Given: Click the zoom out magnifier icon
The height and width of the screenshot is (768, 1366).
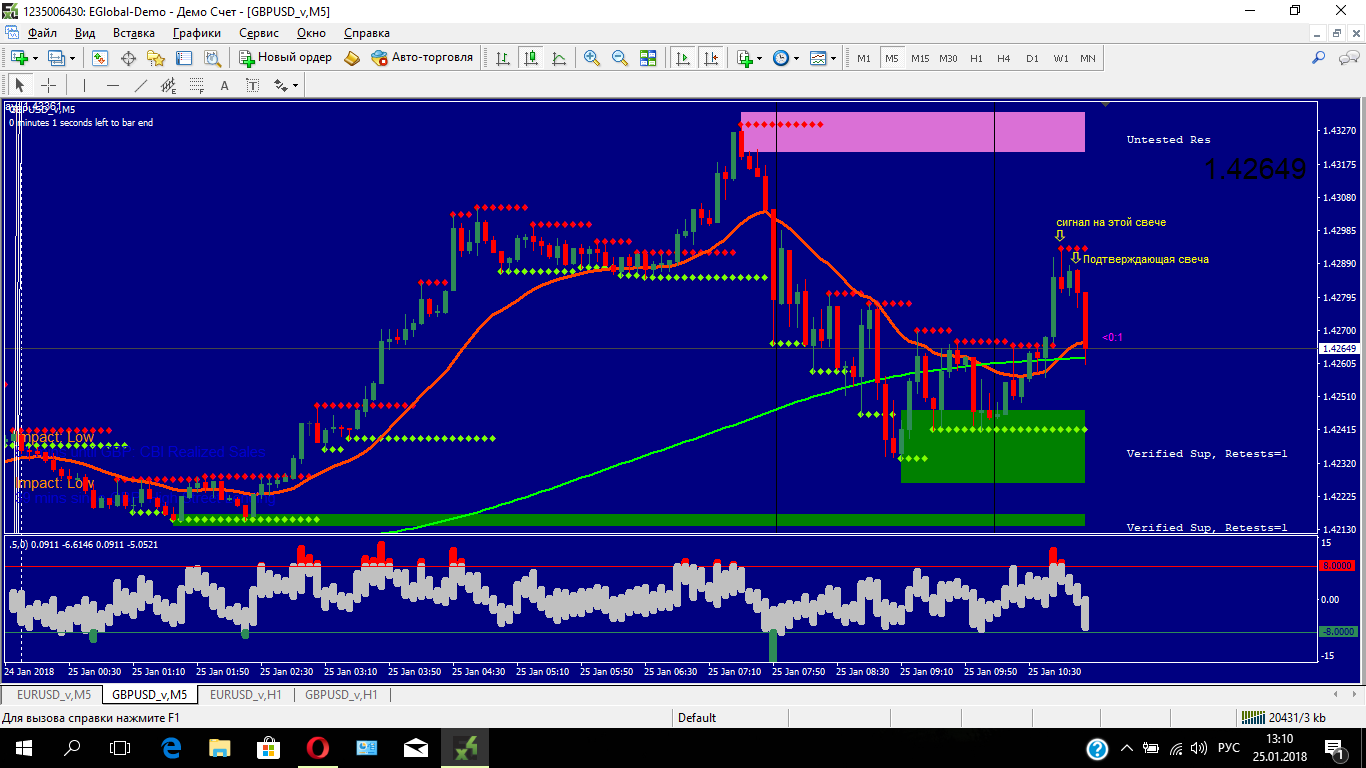Looking at the screenshot, I should click(x=620, y=58).
